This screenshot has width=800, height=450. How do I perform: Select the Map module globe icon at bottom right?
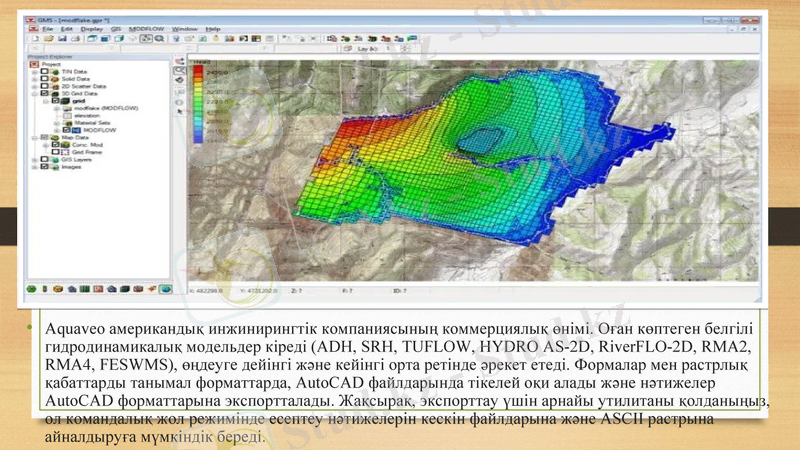coord(165,289)
